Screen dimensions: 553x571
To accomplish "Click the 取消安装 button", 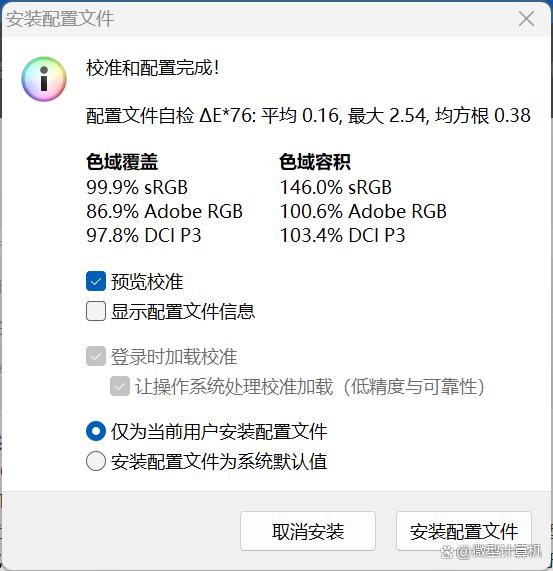I will click(308, 531).
